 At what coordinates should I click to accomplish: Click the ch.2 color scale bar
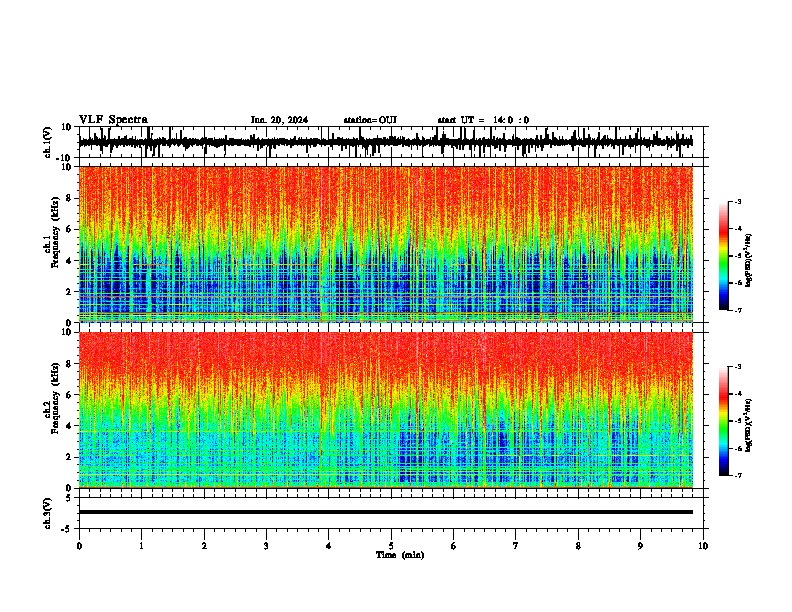coord(724,421)
